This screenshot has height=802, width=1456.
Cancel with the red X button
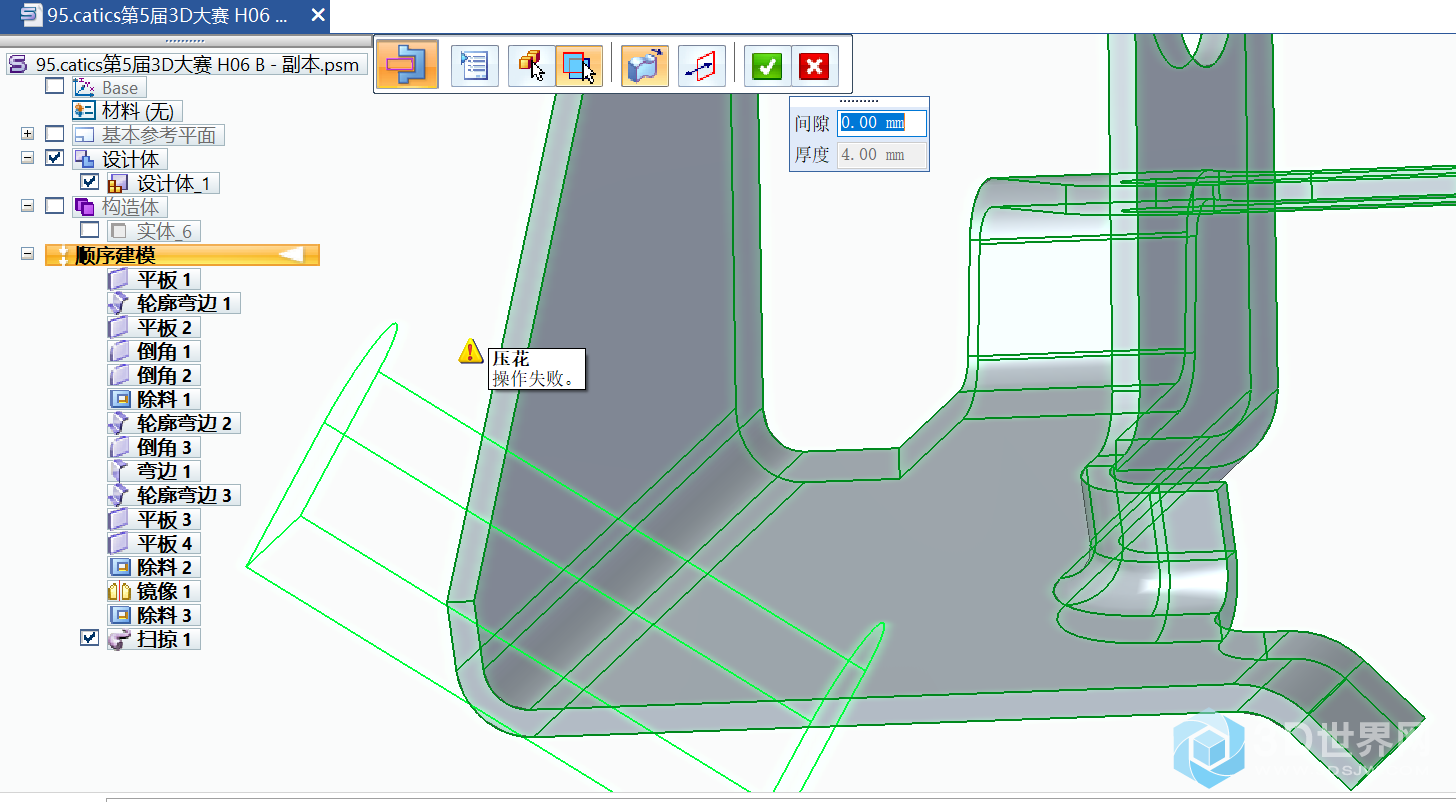[815, 66]
